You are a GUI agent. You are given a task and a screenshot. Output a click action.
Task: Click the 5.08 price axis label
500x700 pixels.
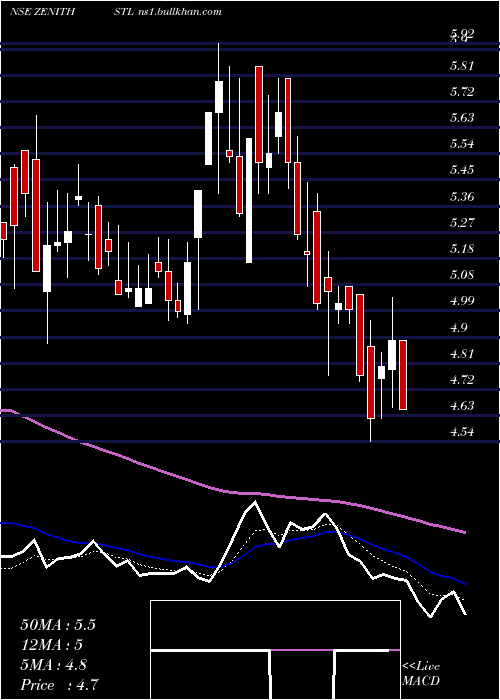[x=462, y=275]
